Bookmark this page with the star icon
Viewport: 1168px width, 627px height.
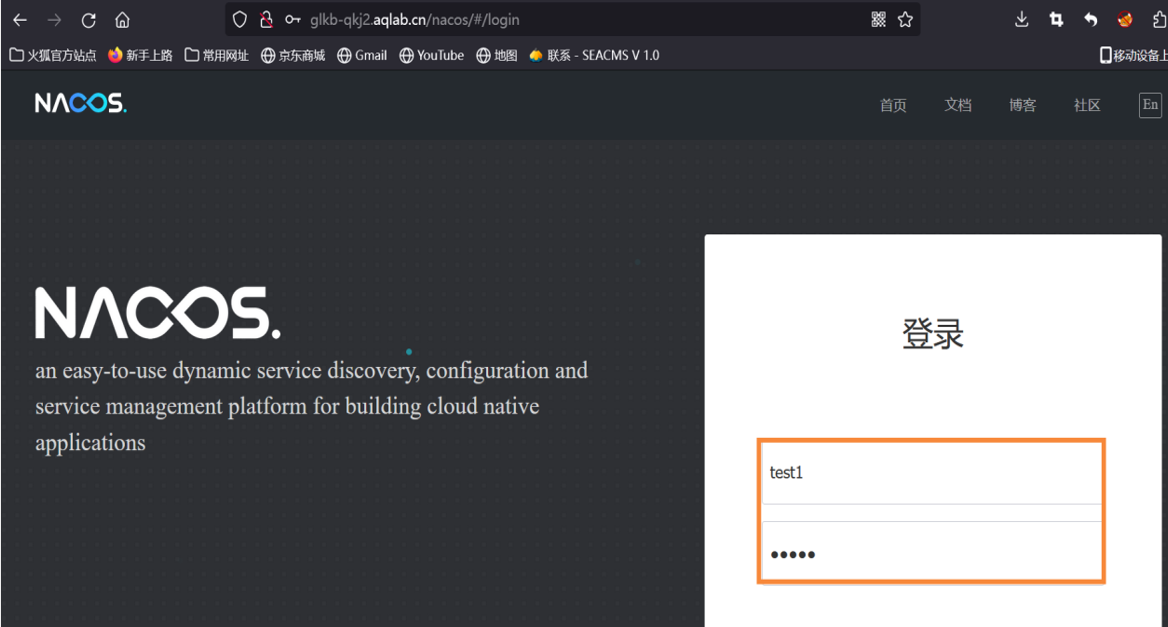tap(905, 19)
